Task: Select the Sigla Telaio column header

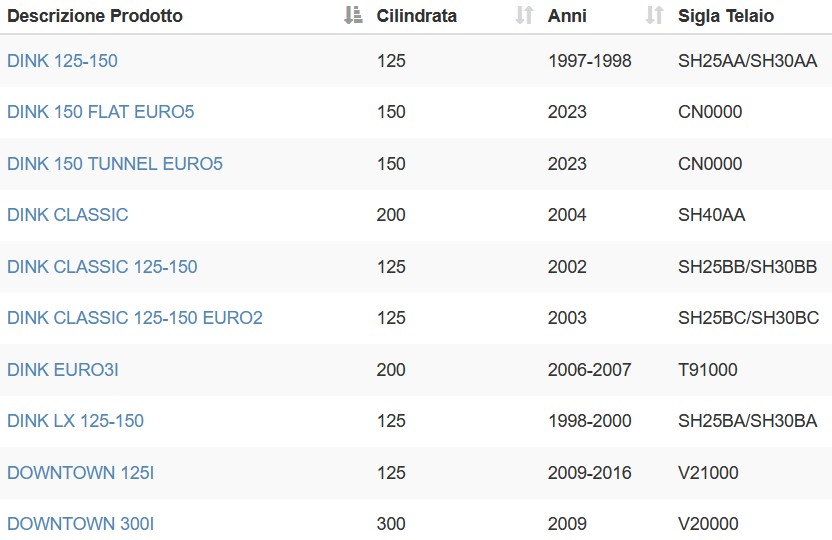Action: coord(726,16)
